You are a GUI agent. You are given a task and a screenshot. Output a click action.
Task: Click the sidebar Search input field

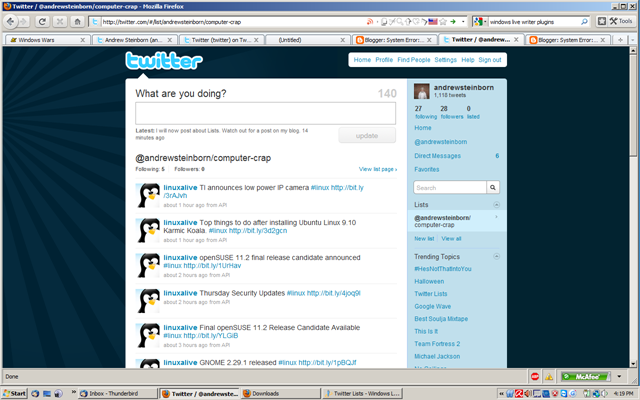(x=450, y=188)
